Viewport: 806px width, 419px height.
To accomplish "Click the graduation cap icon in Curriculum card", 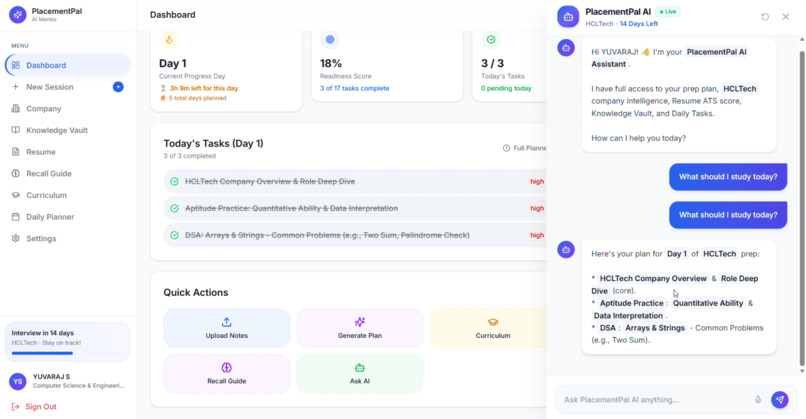I will [x=492, y=322].
